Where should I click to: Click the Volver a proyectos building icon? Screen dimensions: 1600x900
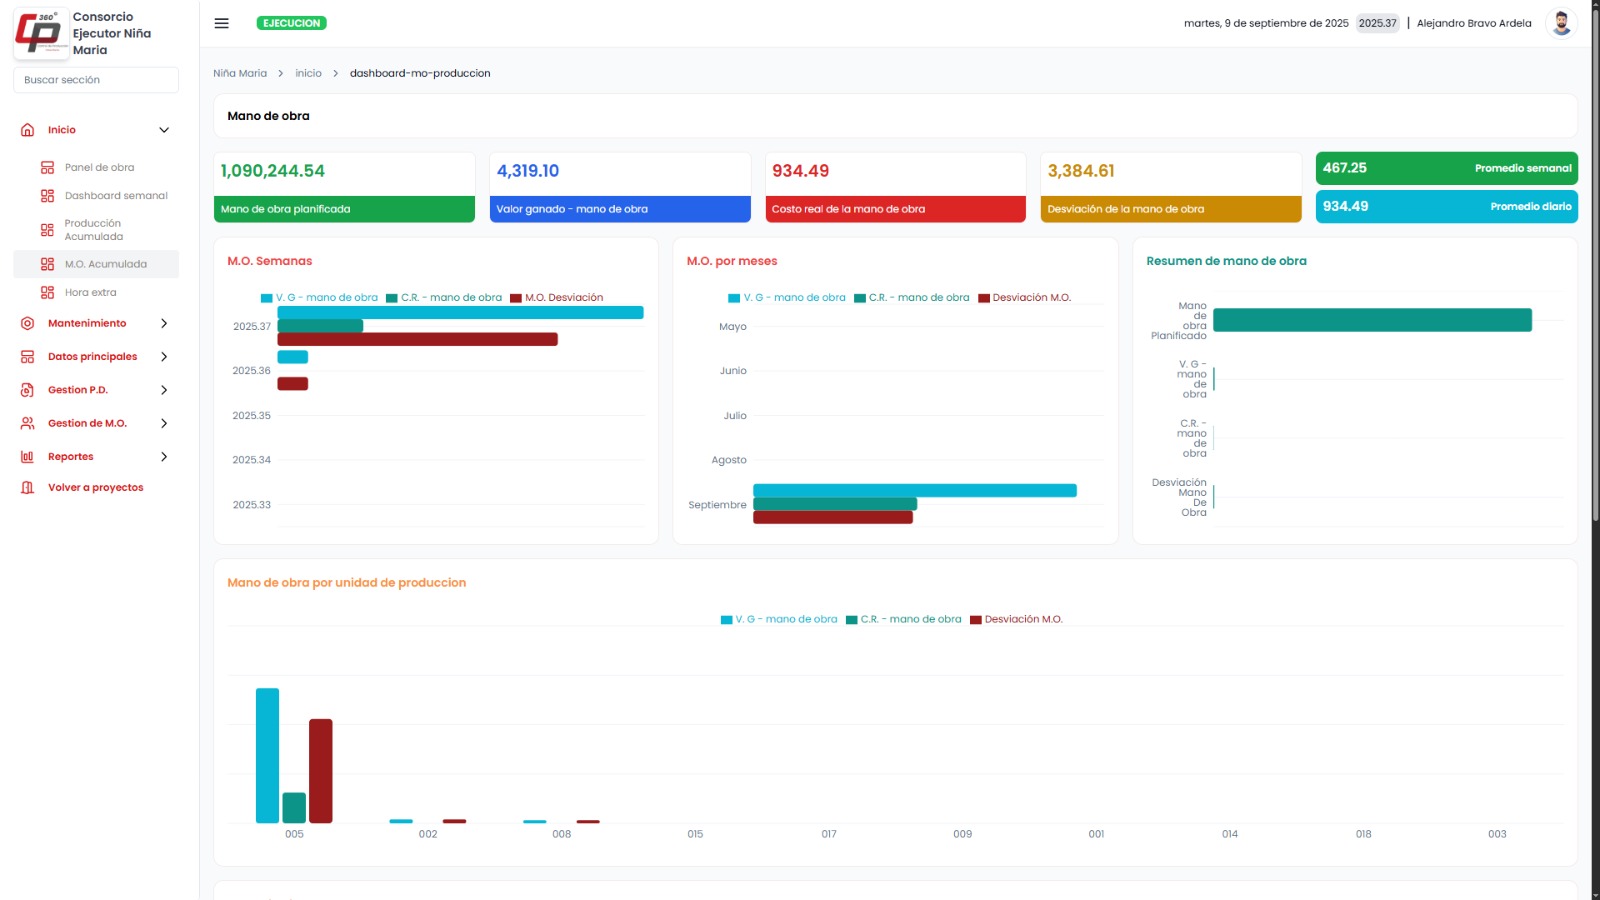pyautogui.click(x=28, y=488)
